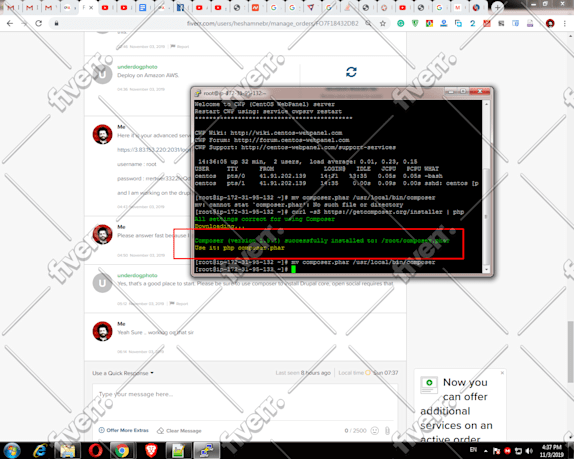The image size is (574, 459).
Task: Switch to Chrome in the taskbar
Action: [x=122, y=451]
